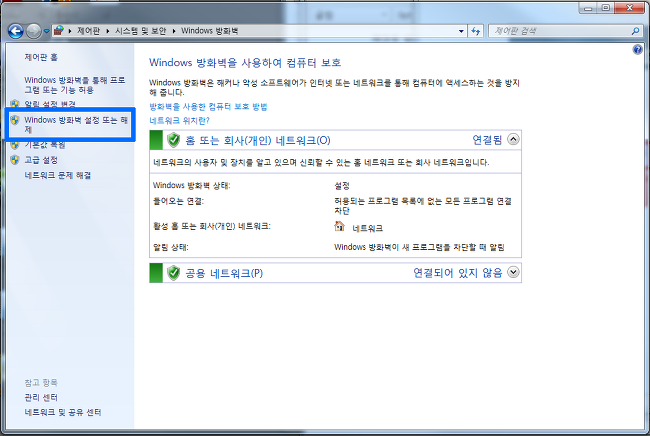Open recent pages dropdown beside forward arrow
Screen dimensions: 650x436
46,31
